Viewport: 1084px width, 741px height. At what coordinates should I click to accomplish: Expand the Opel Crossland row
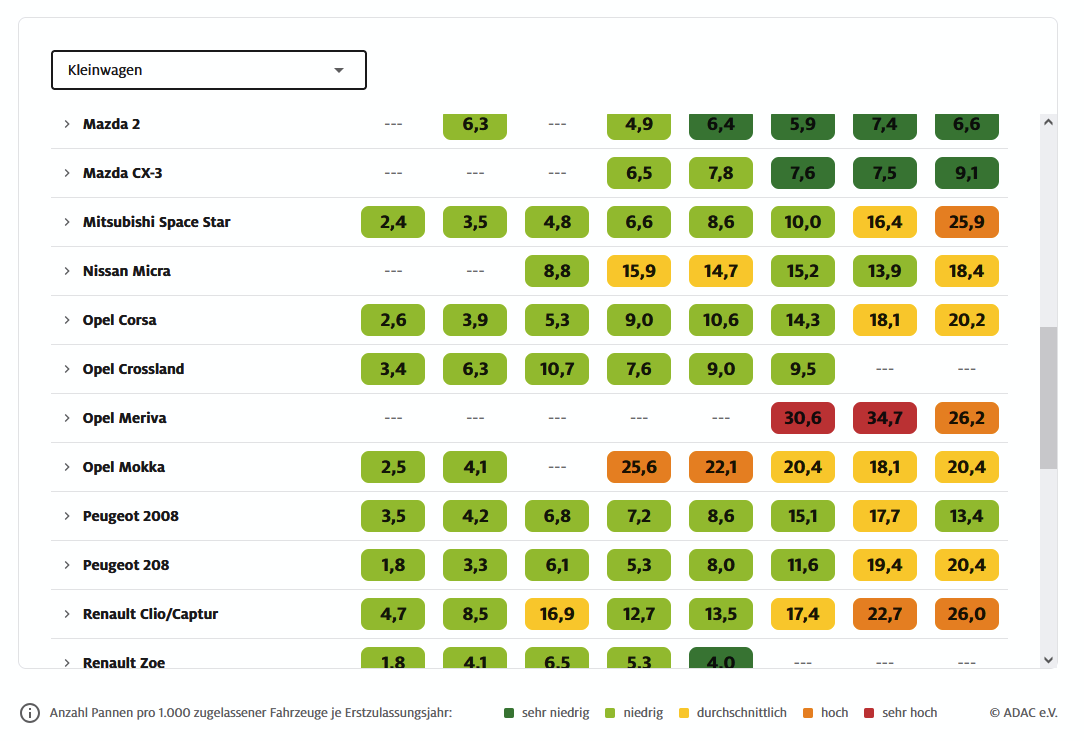(67, 369)
